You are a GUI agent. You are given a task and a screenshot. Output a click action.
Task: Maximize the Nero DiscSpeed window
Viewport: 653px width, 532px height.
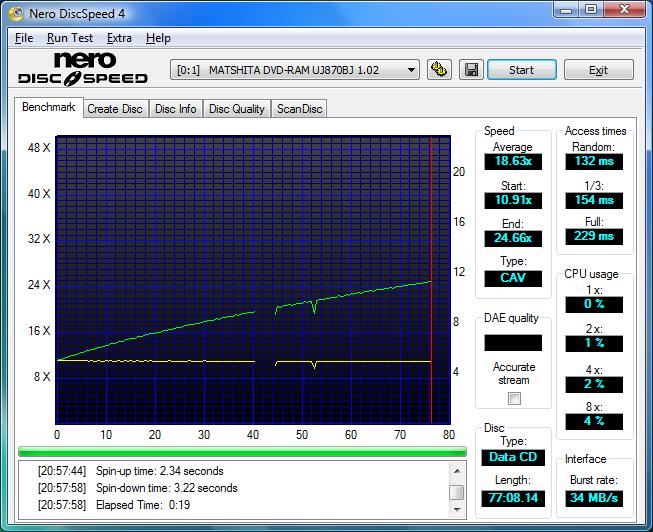coord(590,10)
